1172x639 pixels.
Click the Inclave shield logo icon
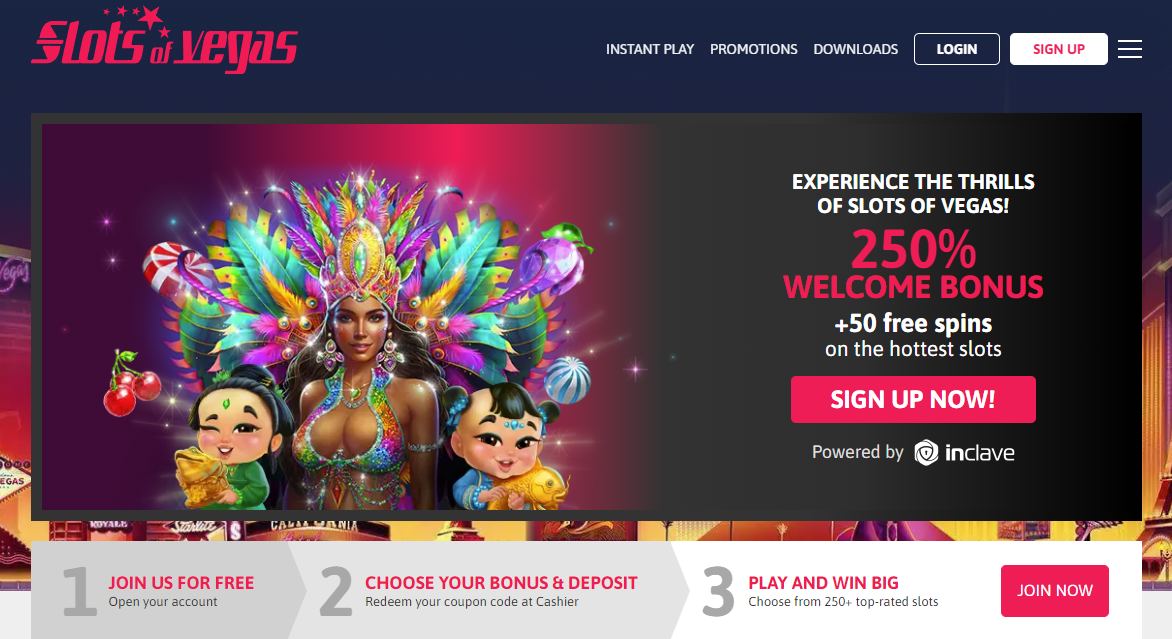coord(926,453)
